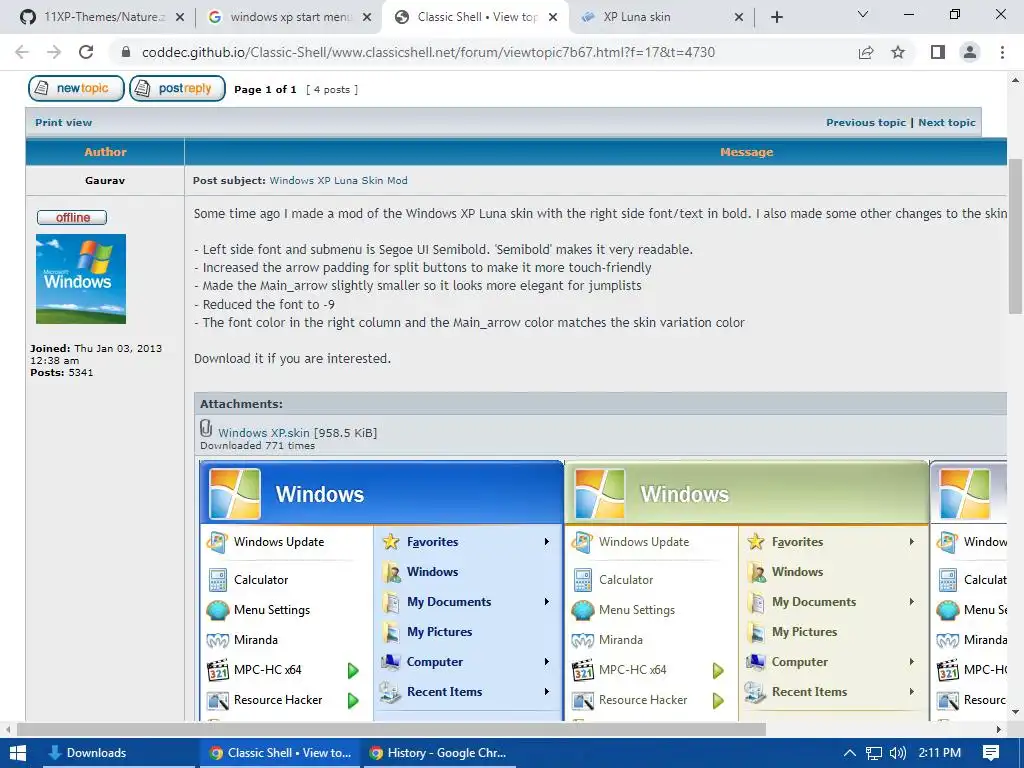This screenshot has width=1024, height=768.
Task: Open post subject Windows XP Luna Skin Mod
Action: pyautogui.click(x=338, y=180)
